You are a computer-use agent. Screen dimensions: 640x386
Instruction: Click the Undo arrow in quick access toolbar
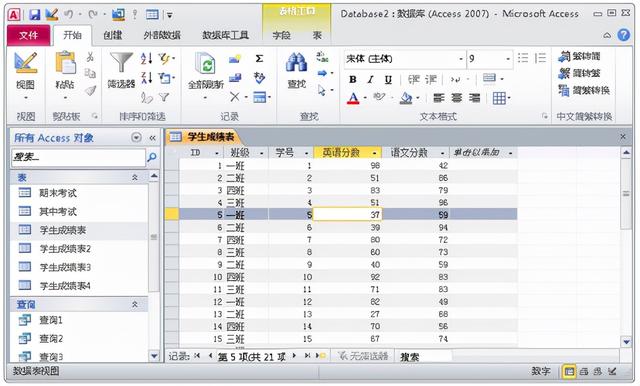click(69, 15)
